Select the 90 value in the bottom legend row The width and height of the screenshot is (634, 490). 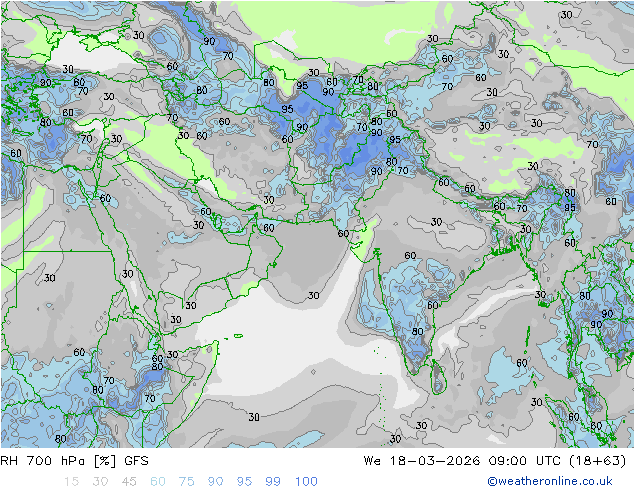(x=215, y=481)
